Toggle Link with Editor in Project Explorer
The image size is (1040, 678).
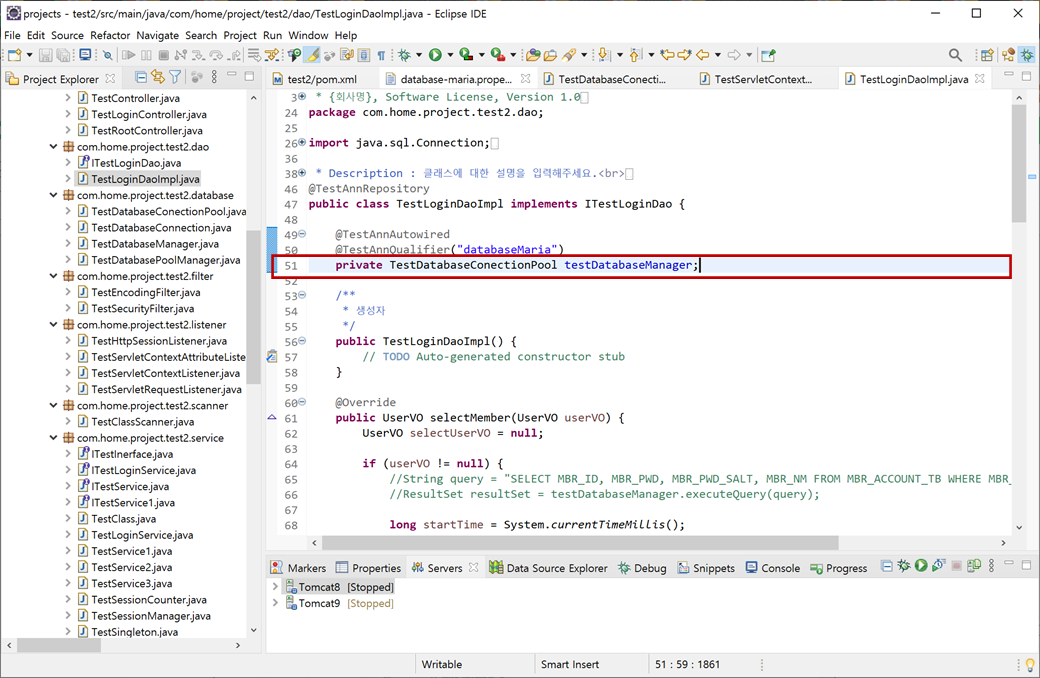tap(158, 77)
